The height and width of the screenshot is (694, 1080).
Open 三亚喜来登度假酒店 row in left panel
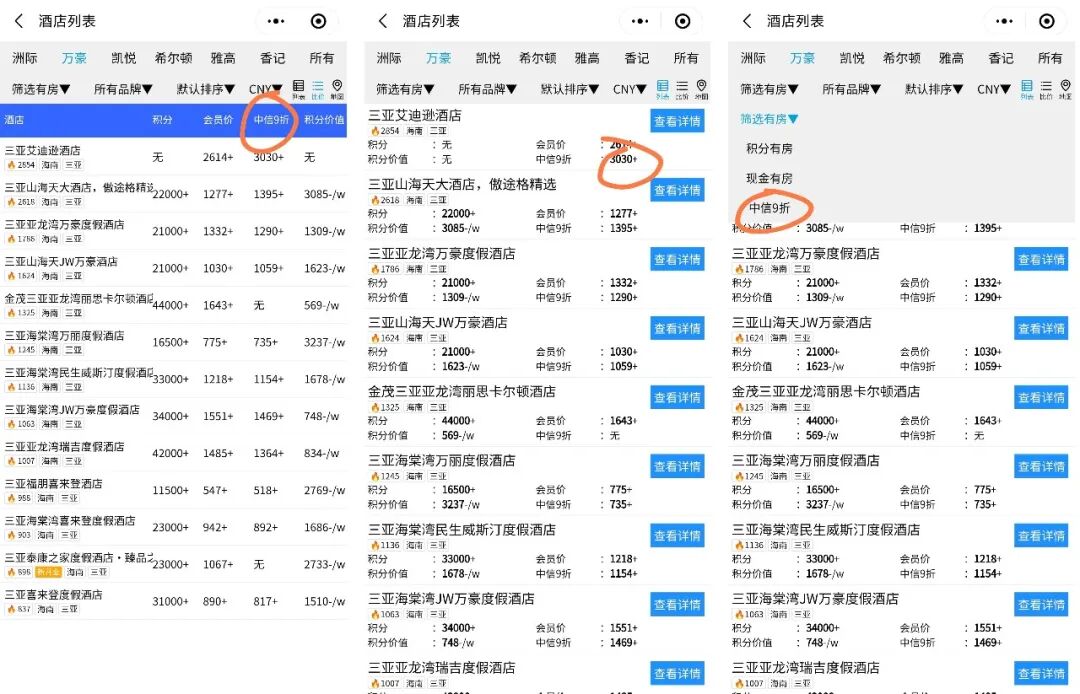tap(174, 601)
